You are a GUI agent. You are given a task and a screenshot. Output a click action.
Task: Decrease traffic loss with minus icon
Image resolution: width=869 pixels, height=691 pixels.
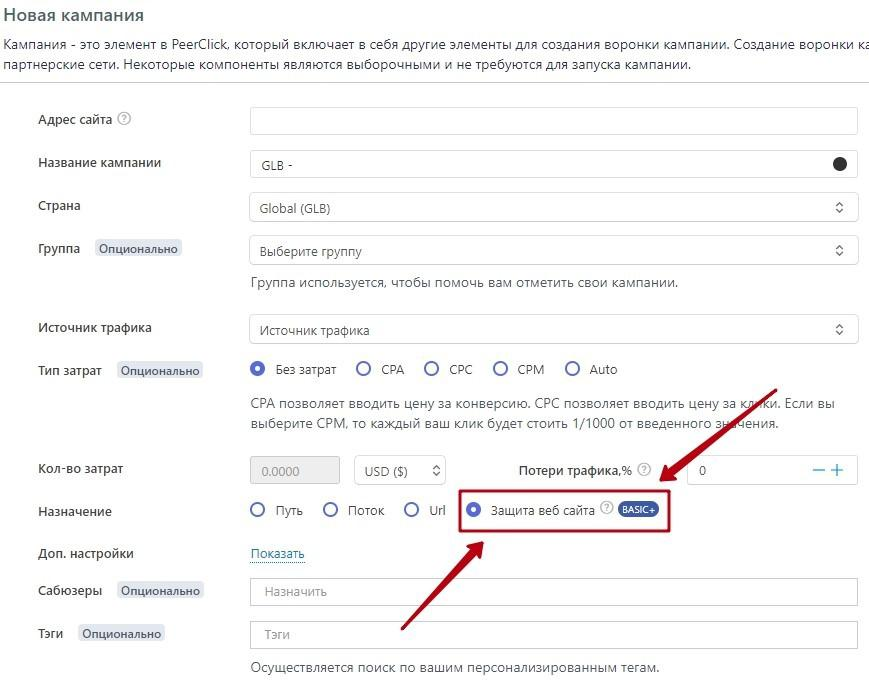click(x=819, y=470)
